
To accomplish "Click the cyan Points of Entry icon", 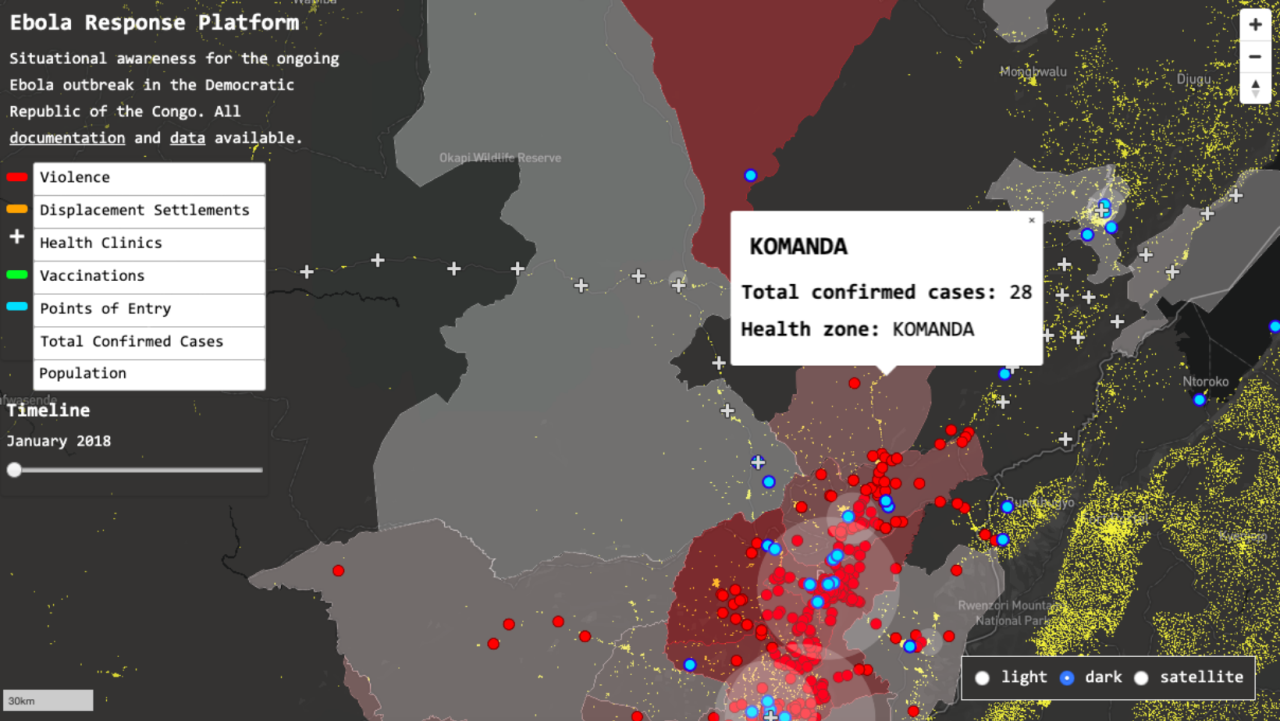I will (x=17, y=308).
